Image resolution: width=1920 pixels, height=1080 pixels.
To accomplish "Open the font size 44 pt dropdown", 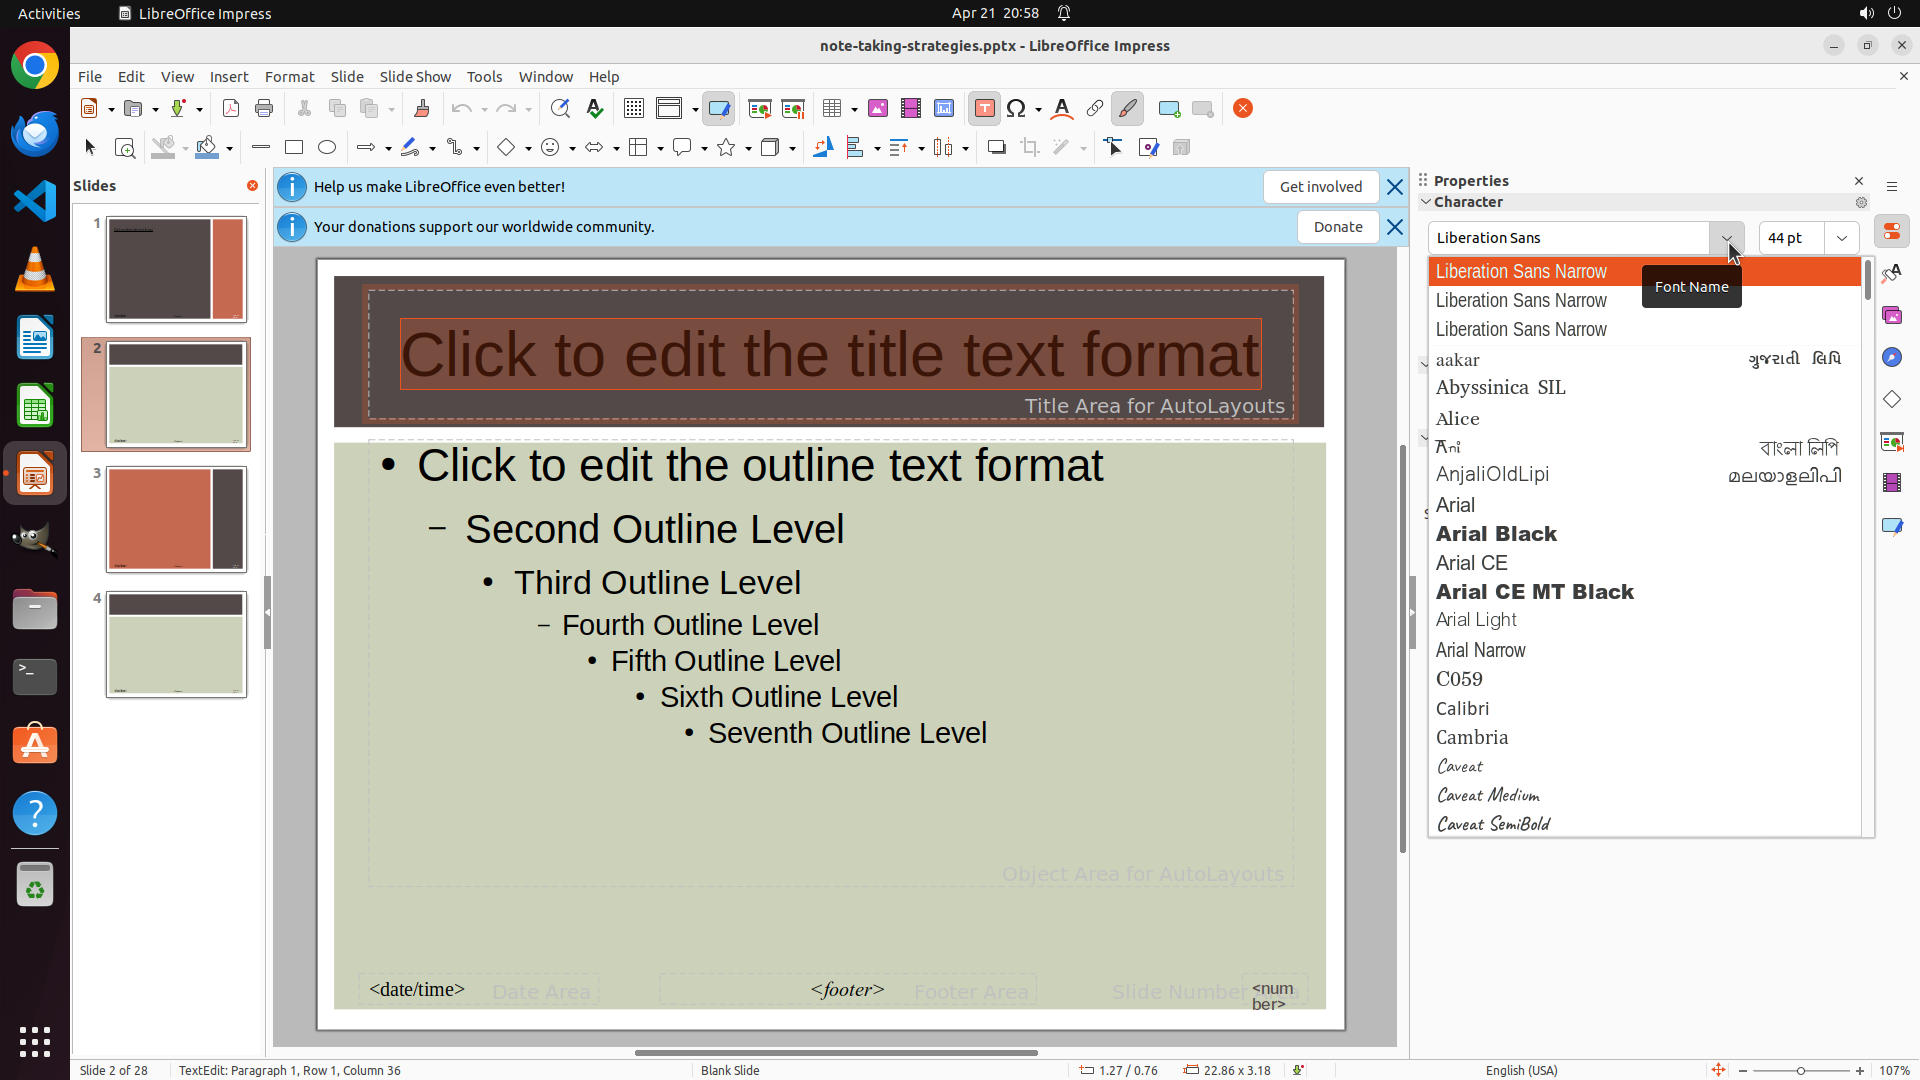I will pos(1841,238).
